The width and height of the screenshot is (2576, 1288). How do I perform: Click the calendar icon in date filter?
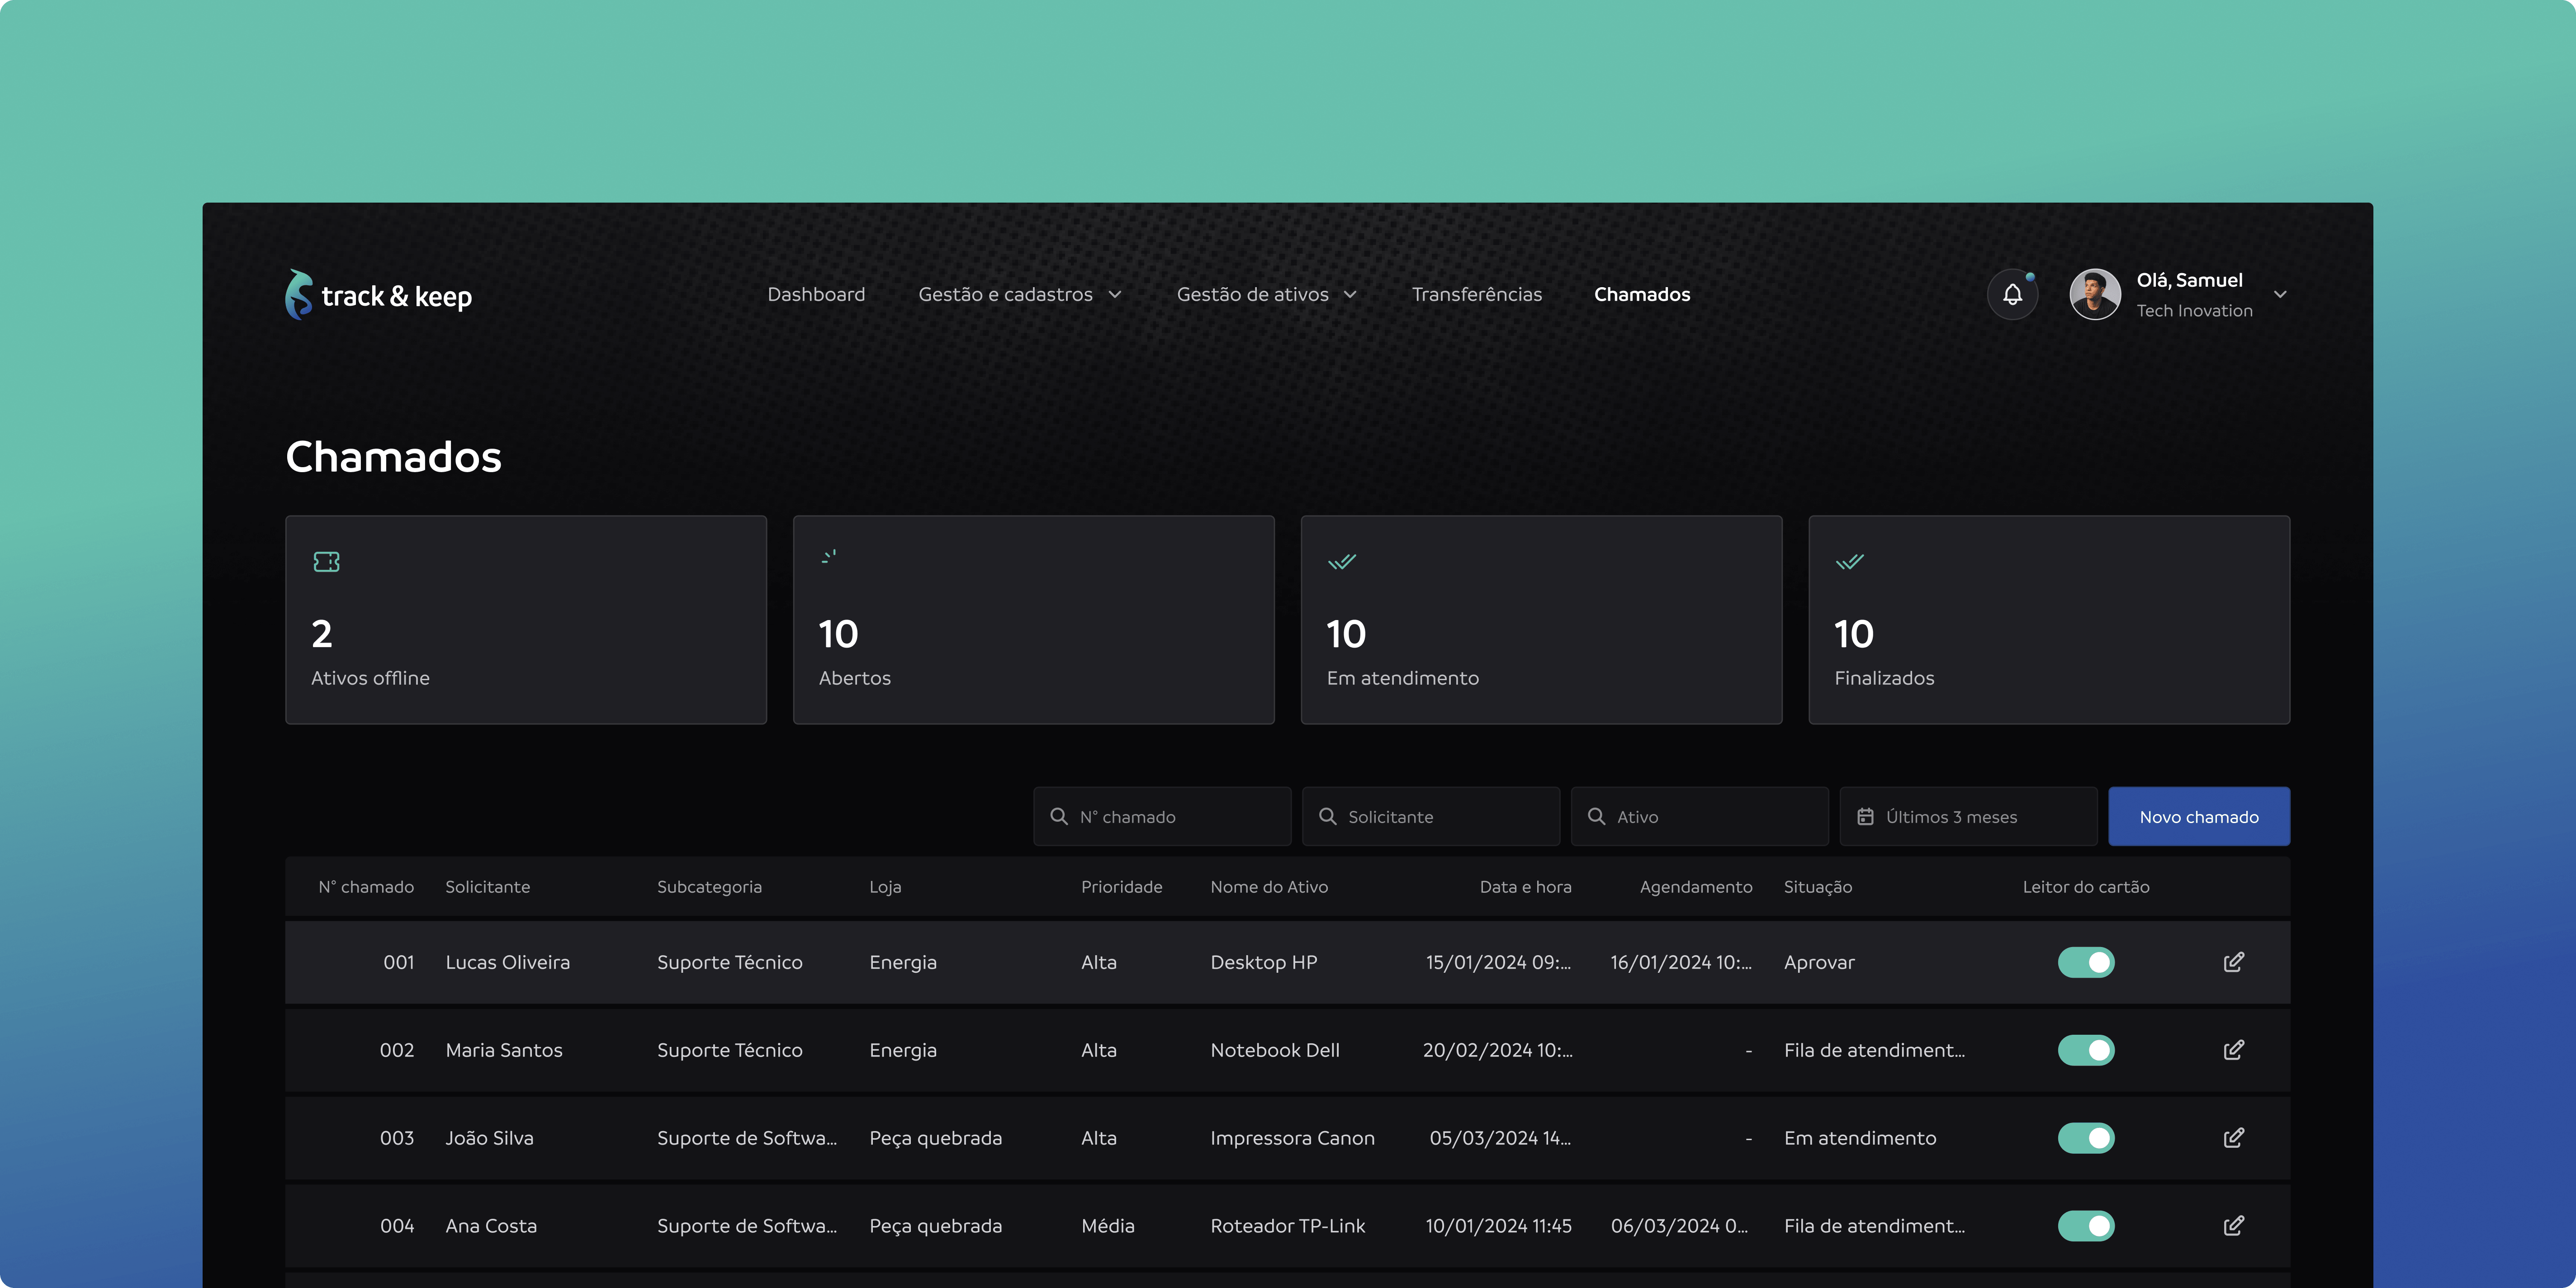pyautogui.click(x=1865, y=817)
